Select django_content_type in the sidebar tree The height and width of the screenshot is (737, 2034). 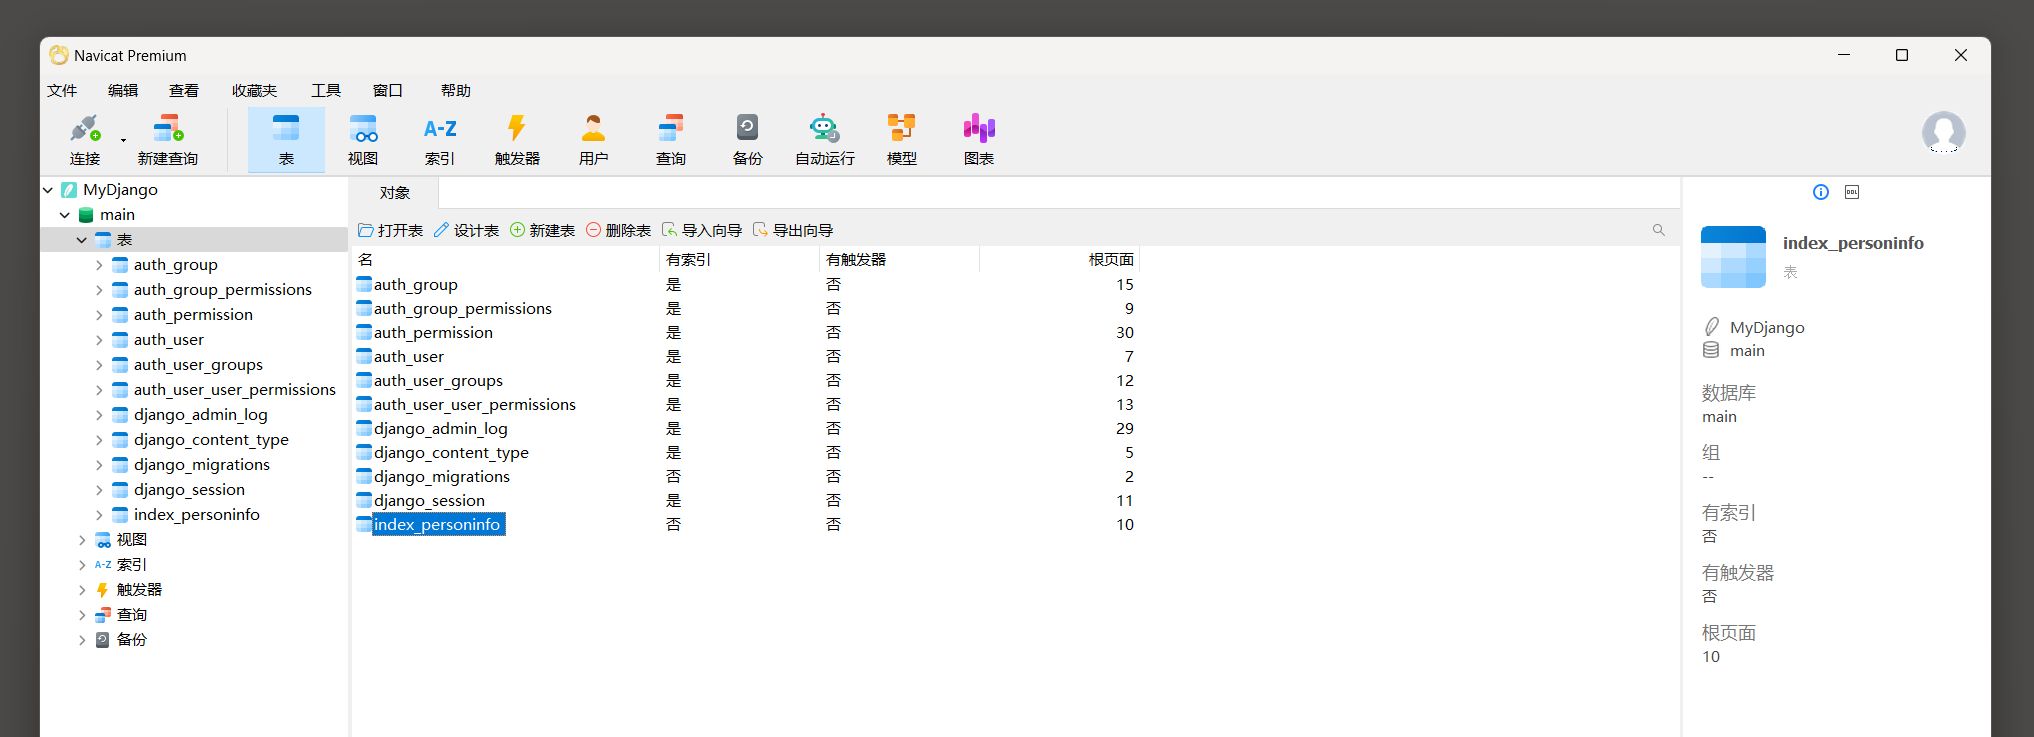211,440
